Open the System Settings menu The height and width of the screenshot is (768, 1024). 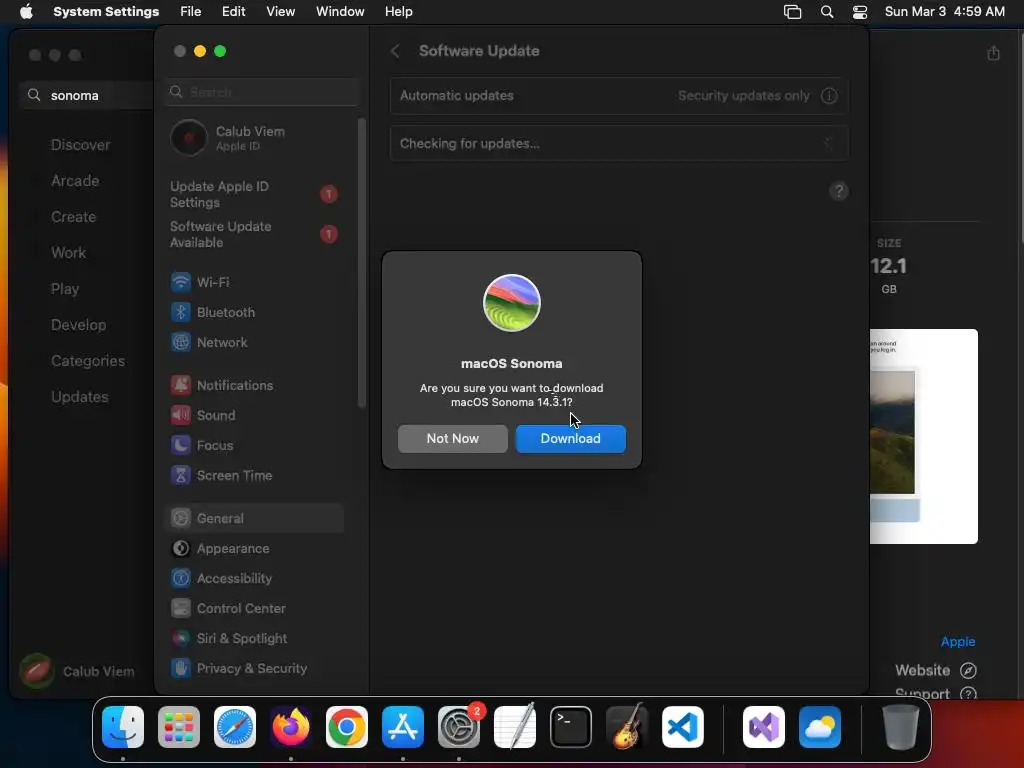coord(106,12)
